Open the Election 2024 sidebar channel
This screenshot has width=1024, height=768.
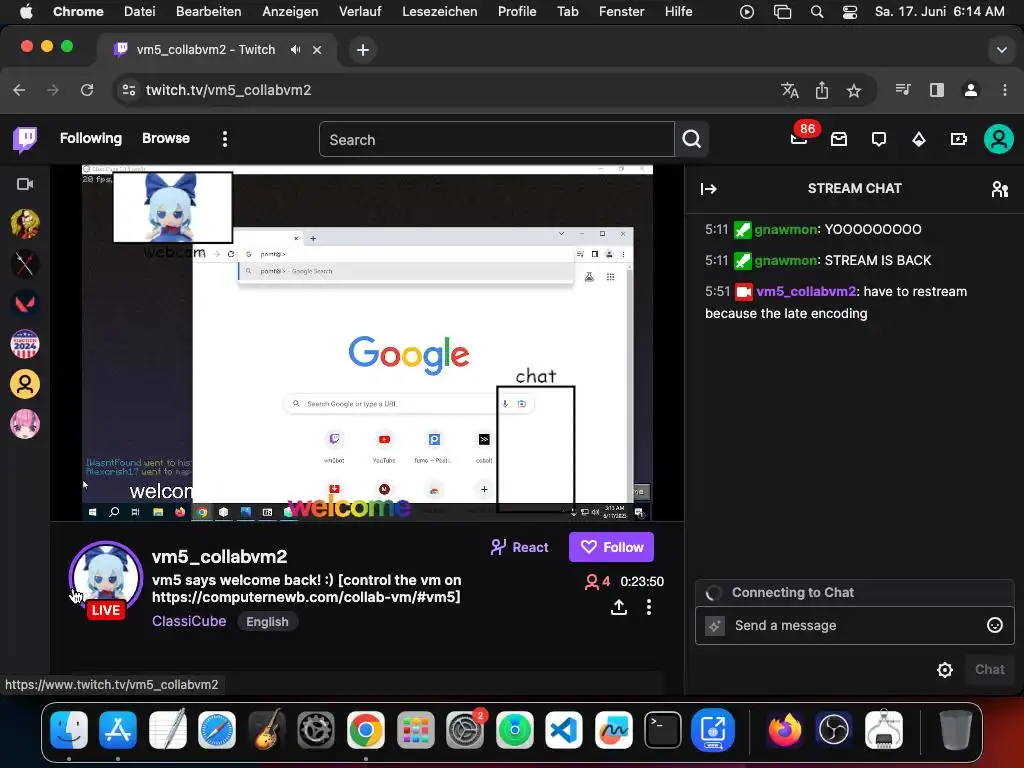[25, 344]
